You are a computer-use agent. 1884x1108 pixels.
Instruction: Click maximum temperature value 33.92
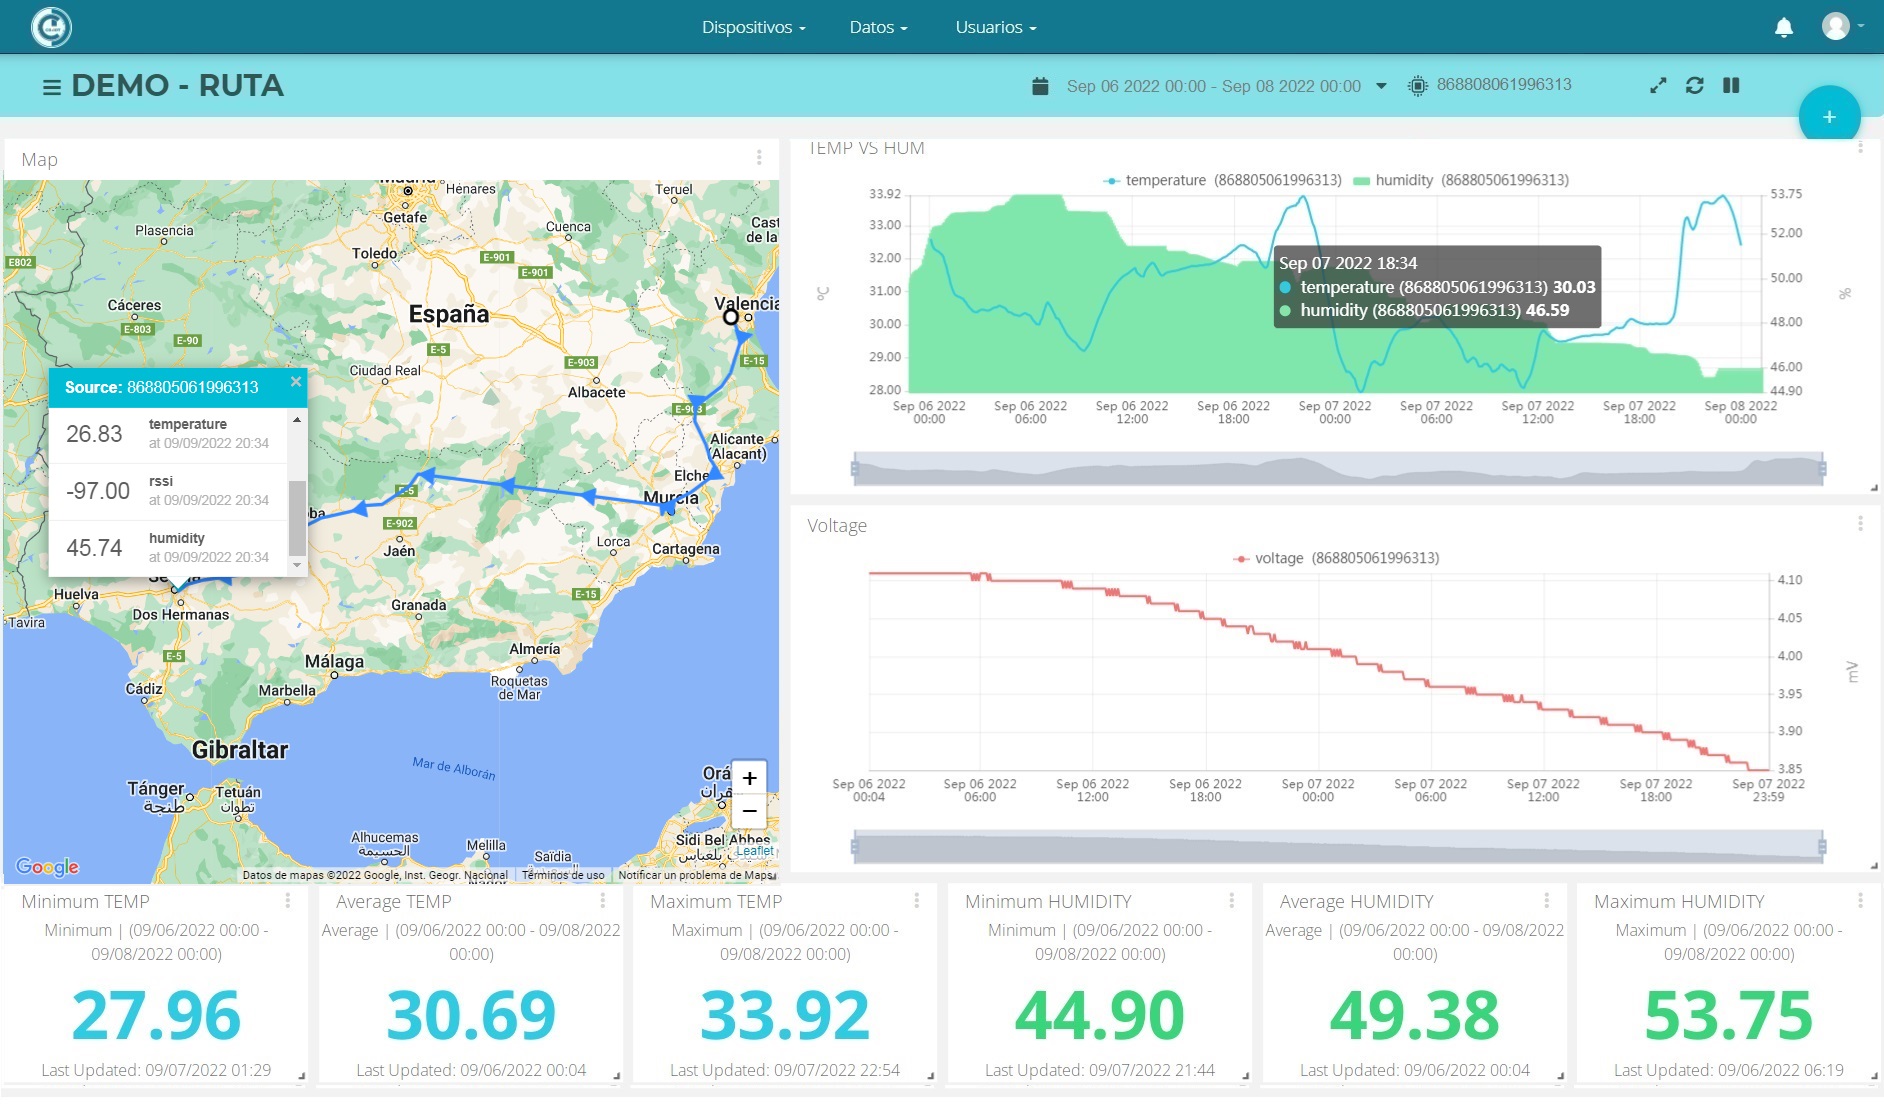(x=785, y=1015)
